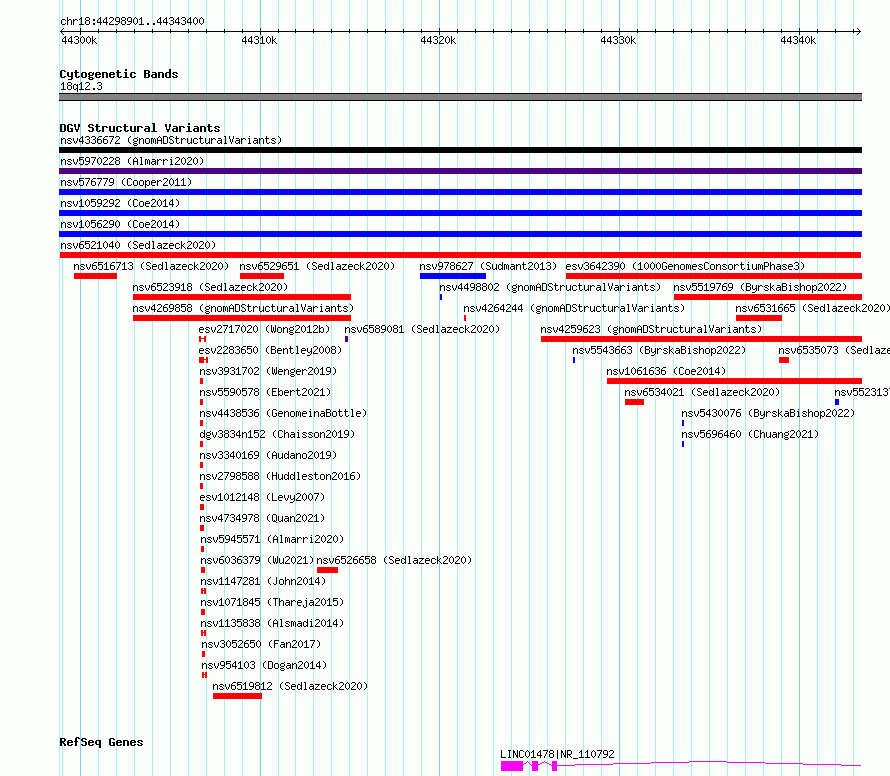Screen dimensions: 890x776
Task: Click the nsv4259623 gnomADStructuralVariants label
Action: (651, 329)
